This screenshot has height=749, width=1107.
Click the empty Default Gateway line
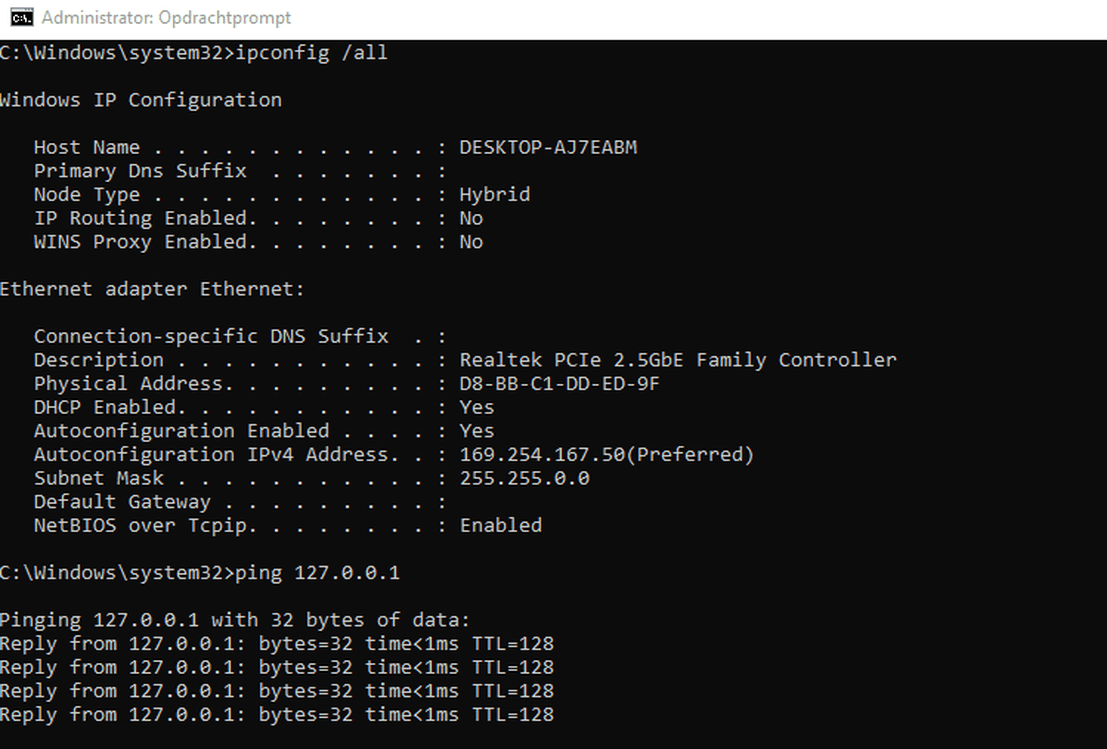click(x=240, y=502)
